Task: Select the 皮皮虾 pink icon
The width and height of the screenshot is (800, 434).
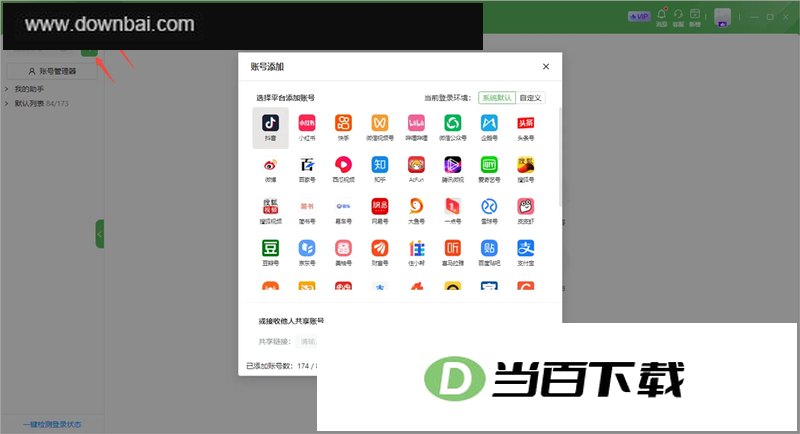Action: click(x=526, y=207)
